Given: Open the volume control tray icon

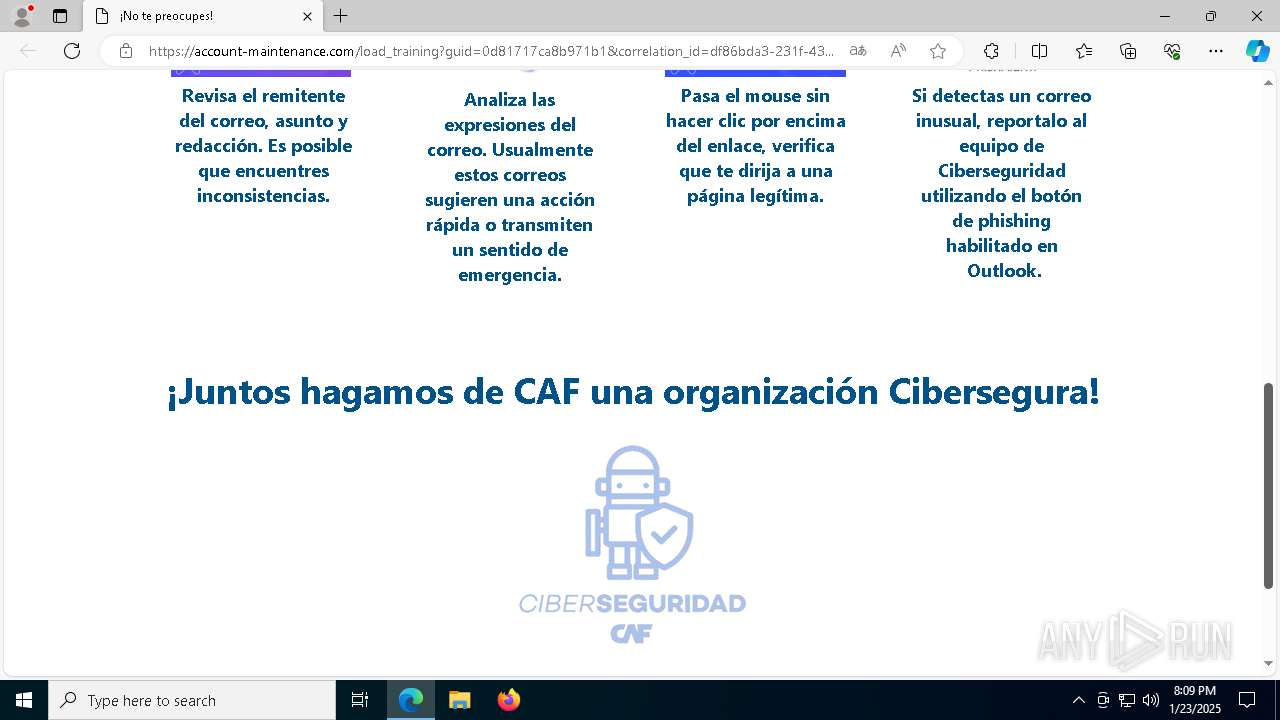Looking at the screenshot, I should point(1151,700).
